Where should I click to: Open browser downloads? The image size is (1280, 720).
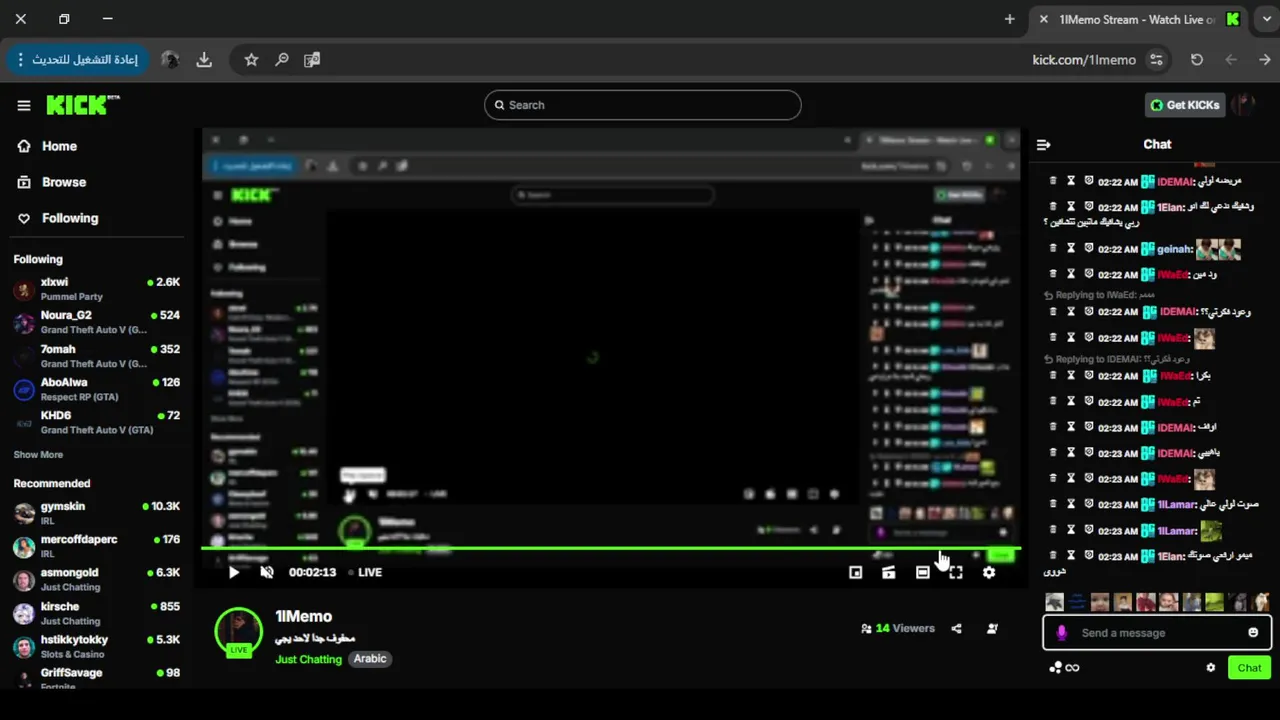pyautogui.click(x=204, y=60)
